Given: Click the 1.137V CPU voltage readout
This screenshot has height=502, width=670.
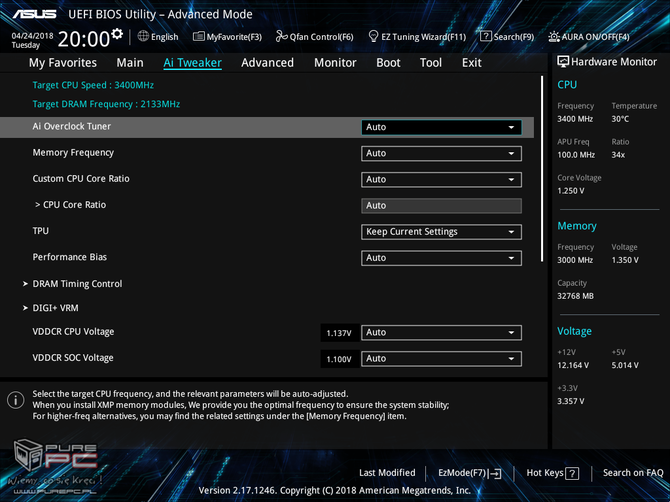Looking at the screenshot, I should (x=339, y=333).
